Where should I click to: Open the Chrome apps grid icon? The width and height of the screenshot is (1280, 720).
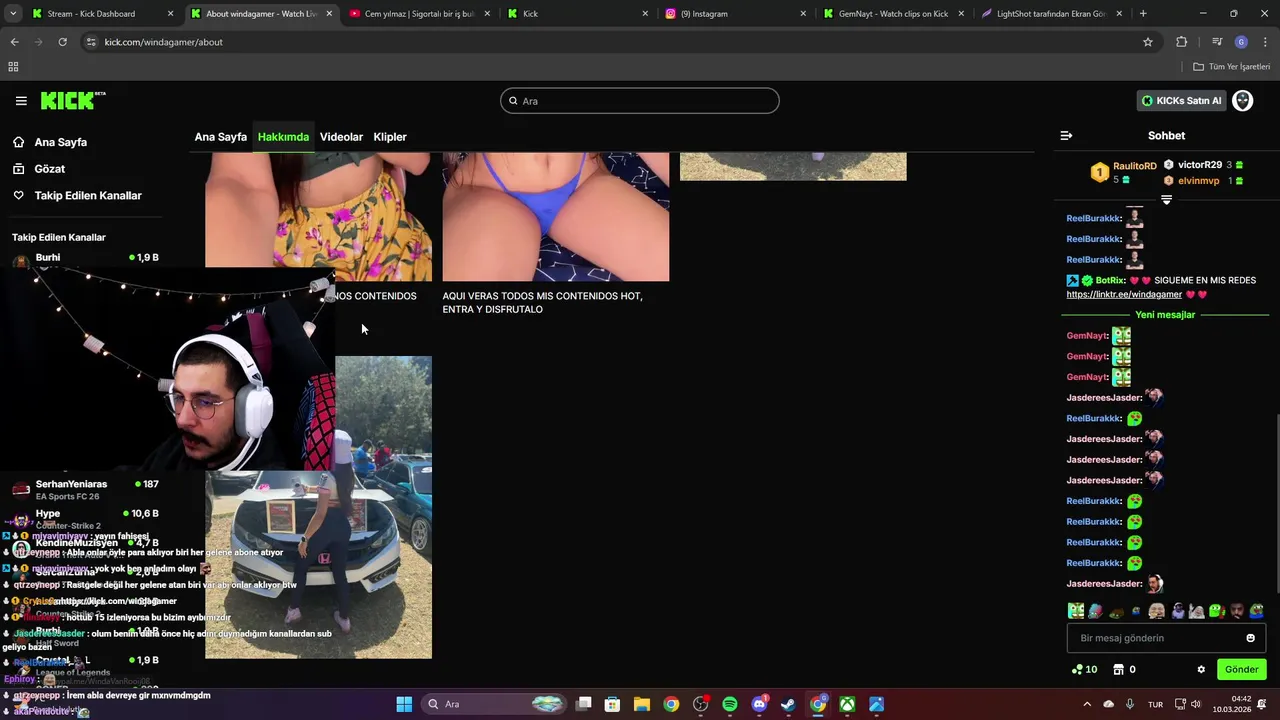tap(13, 67)
